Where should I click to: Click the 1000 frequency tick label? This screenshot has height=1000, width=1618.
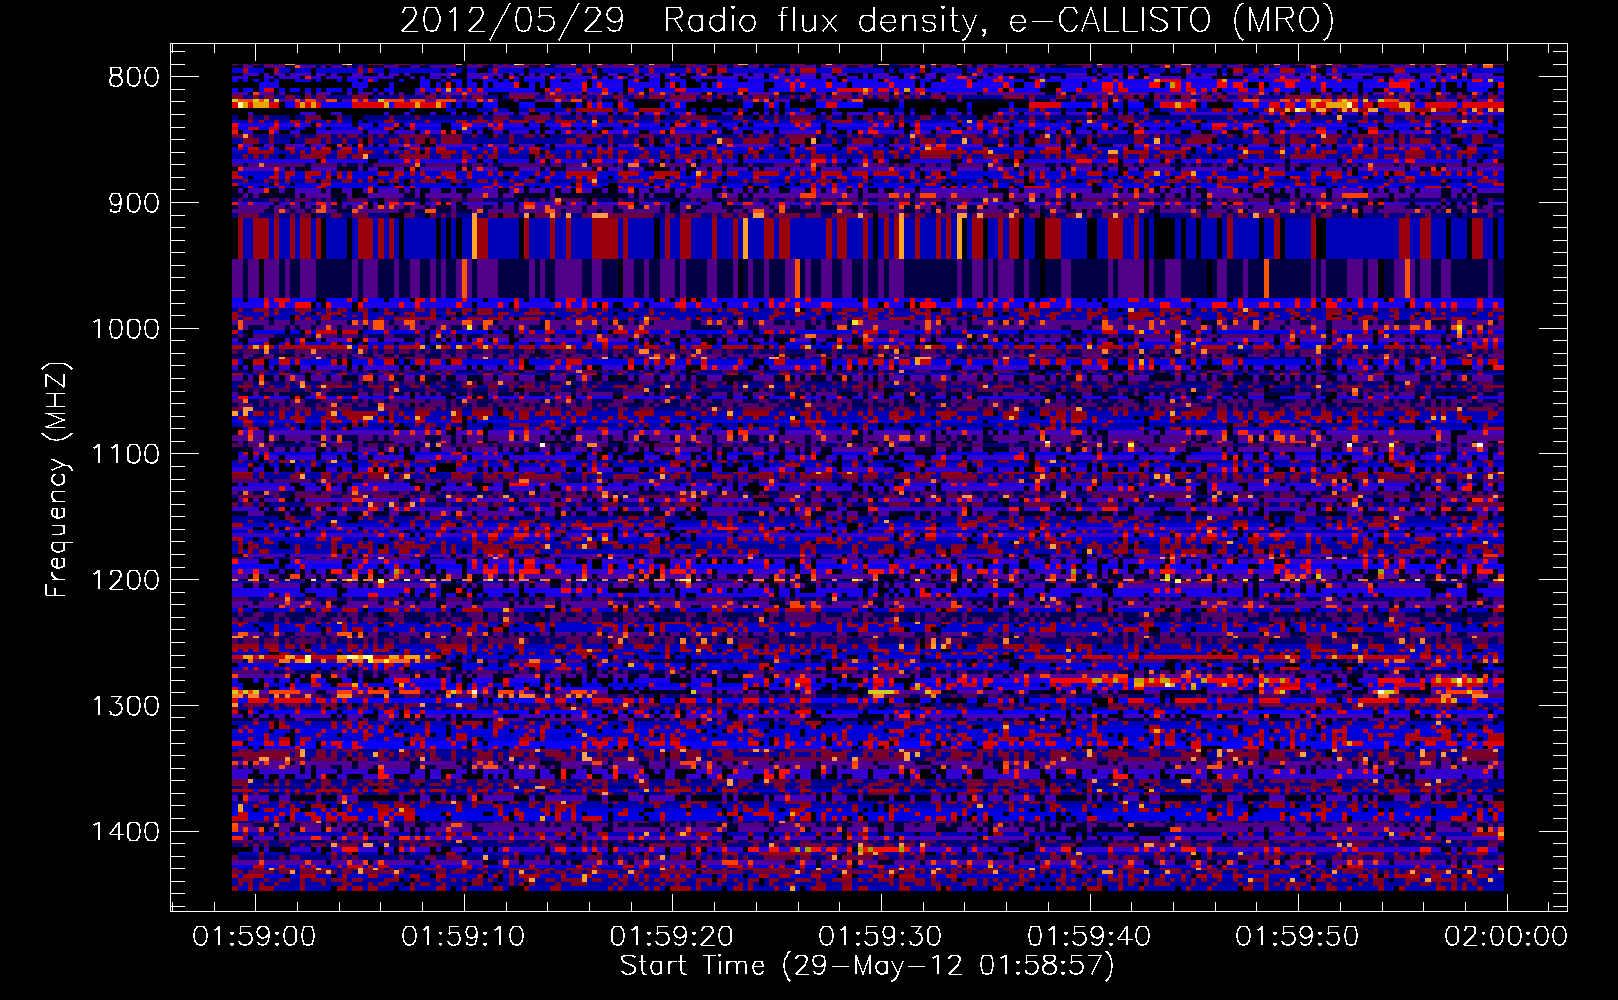pyautogui.click(x=125, y=330)
